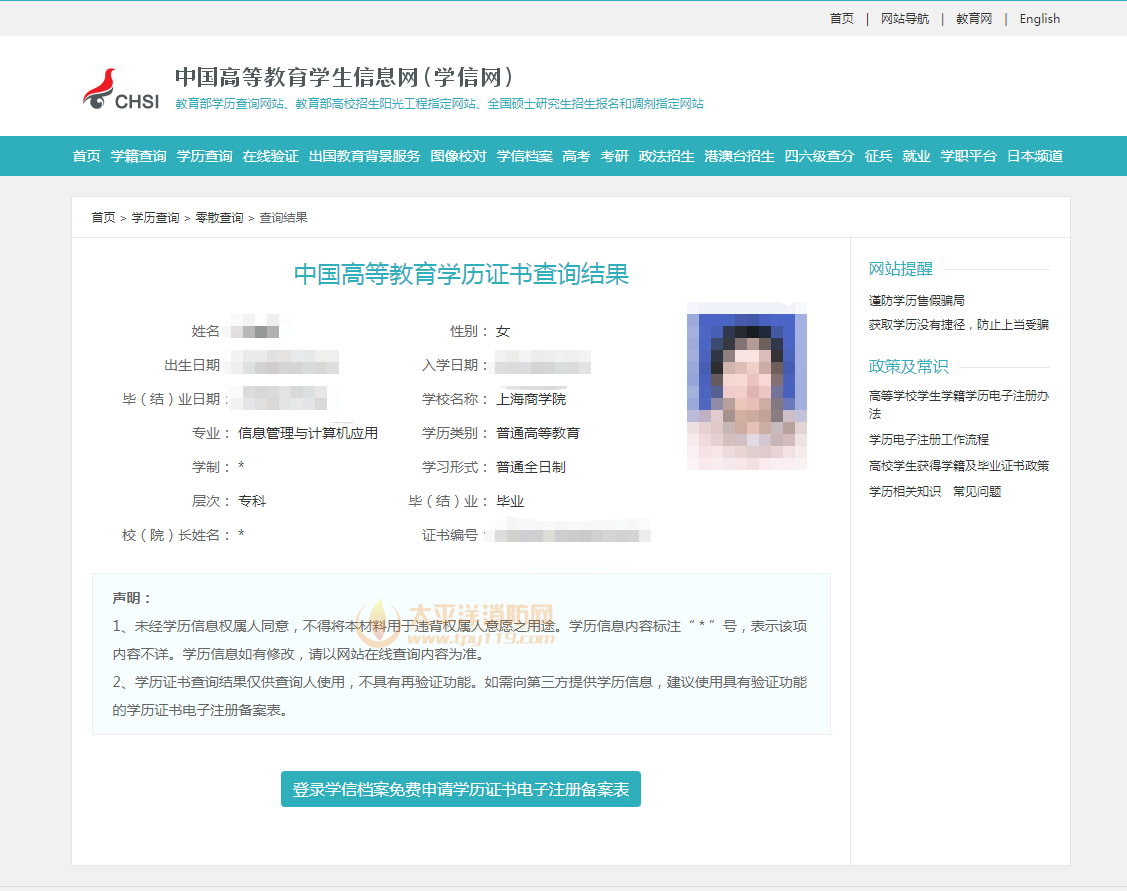The image size is (1127, 891).
Task: Click 查询结果 in breadcrumb
Action: tap(283, 218)
